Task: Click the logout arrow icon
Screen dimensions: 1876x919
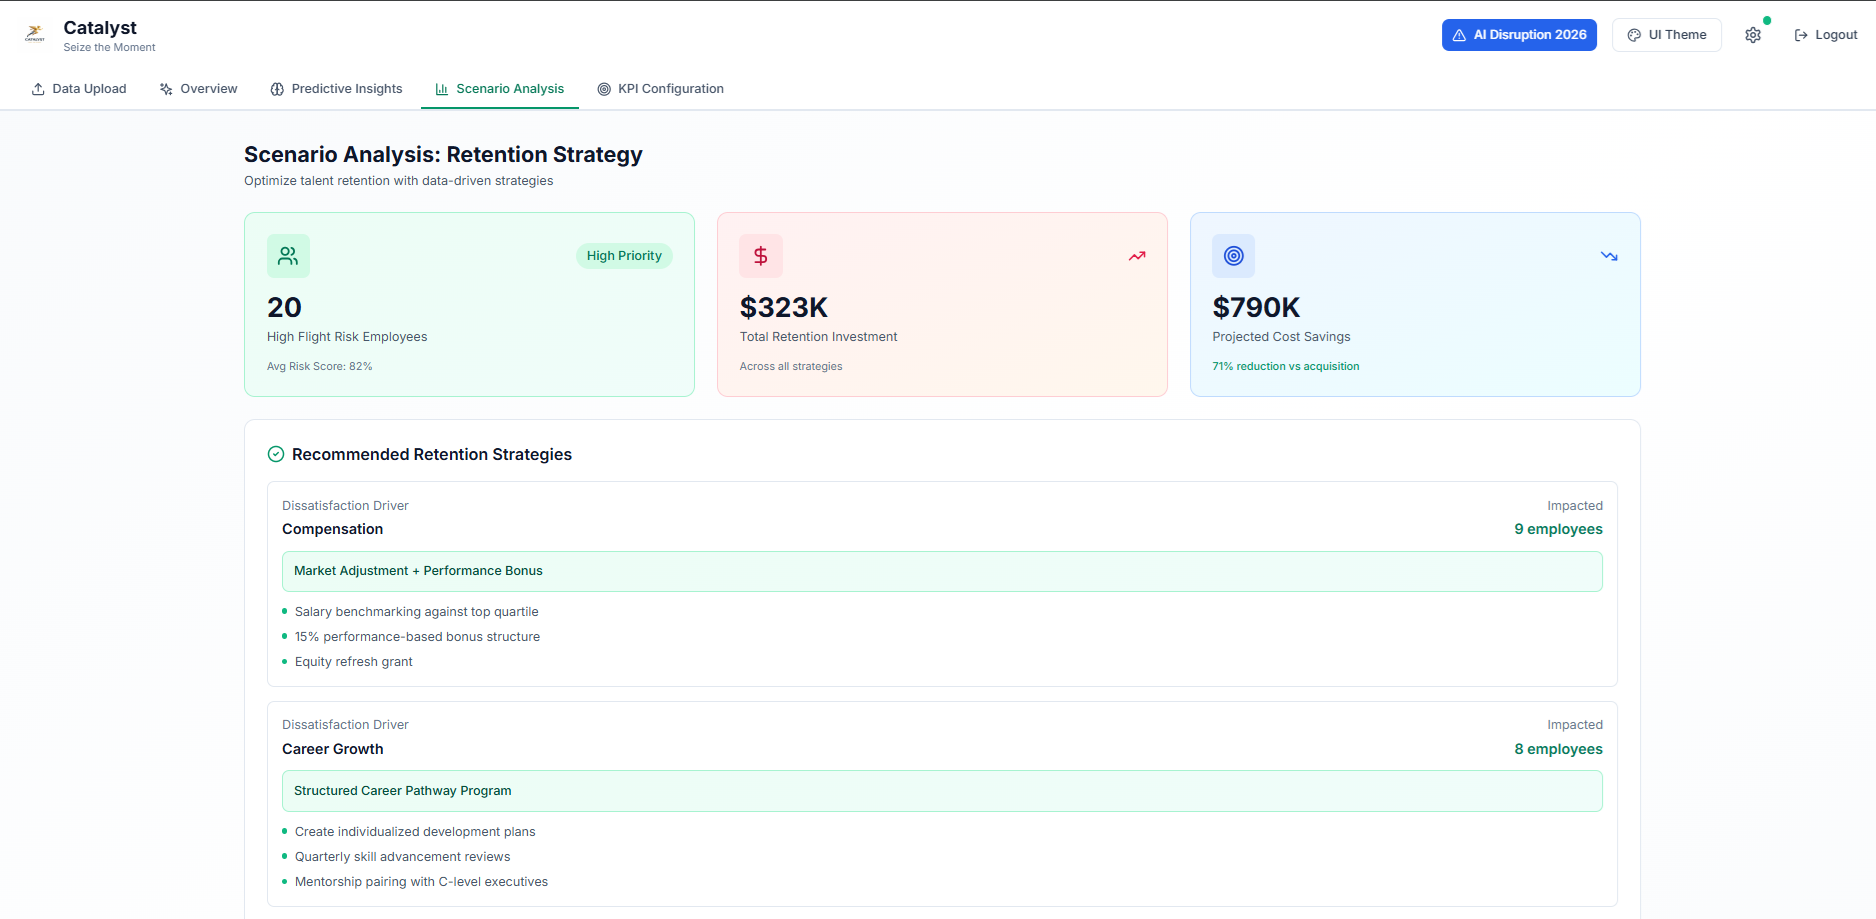Action: click(1801, 35)
